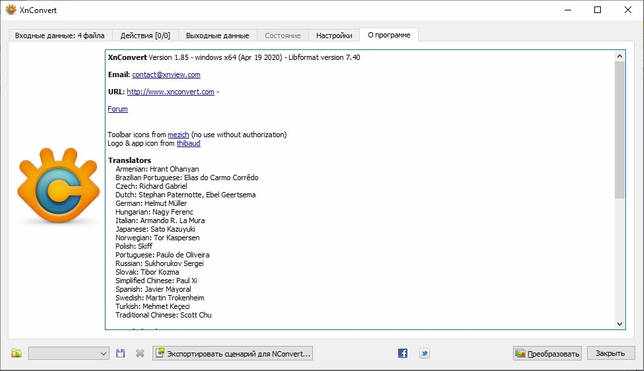Follow the thibaud logo link
This screenshot has height=371, width=644.
tap(189, 143)
